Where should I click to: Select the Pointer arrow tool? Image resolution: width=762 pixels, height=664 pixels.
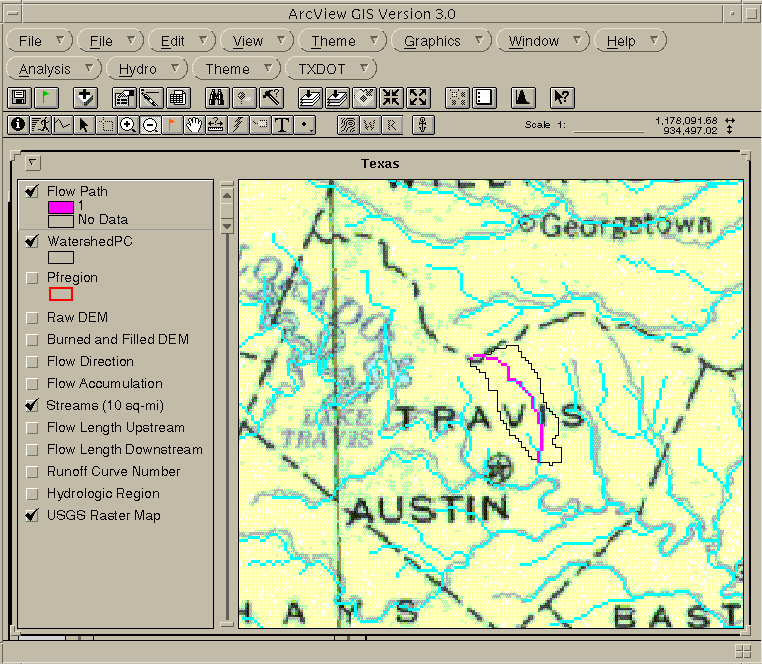click(84, 125)
